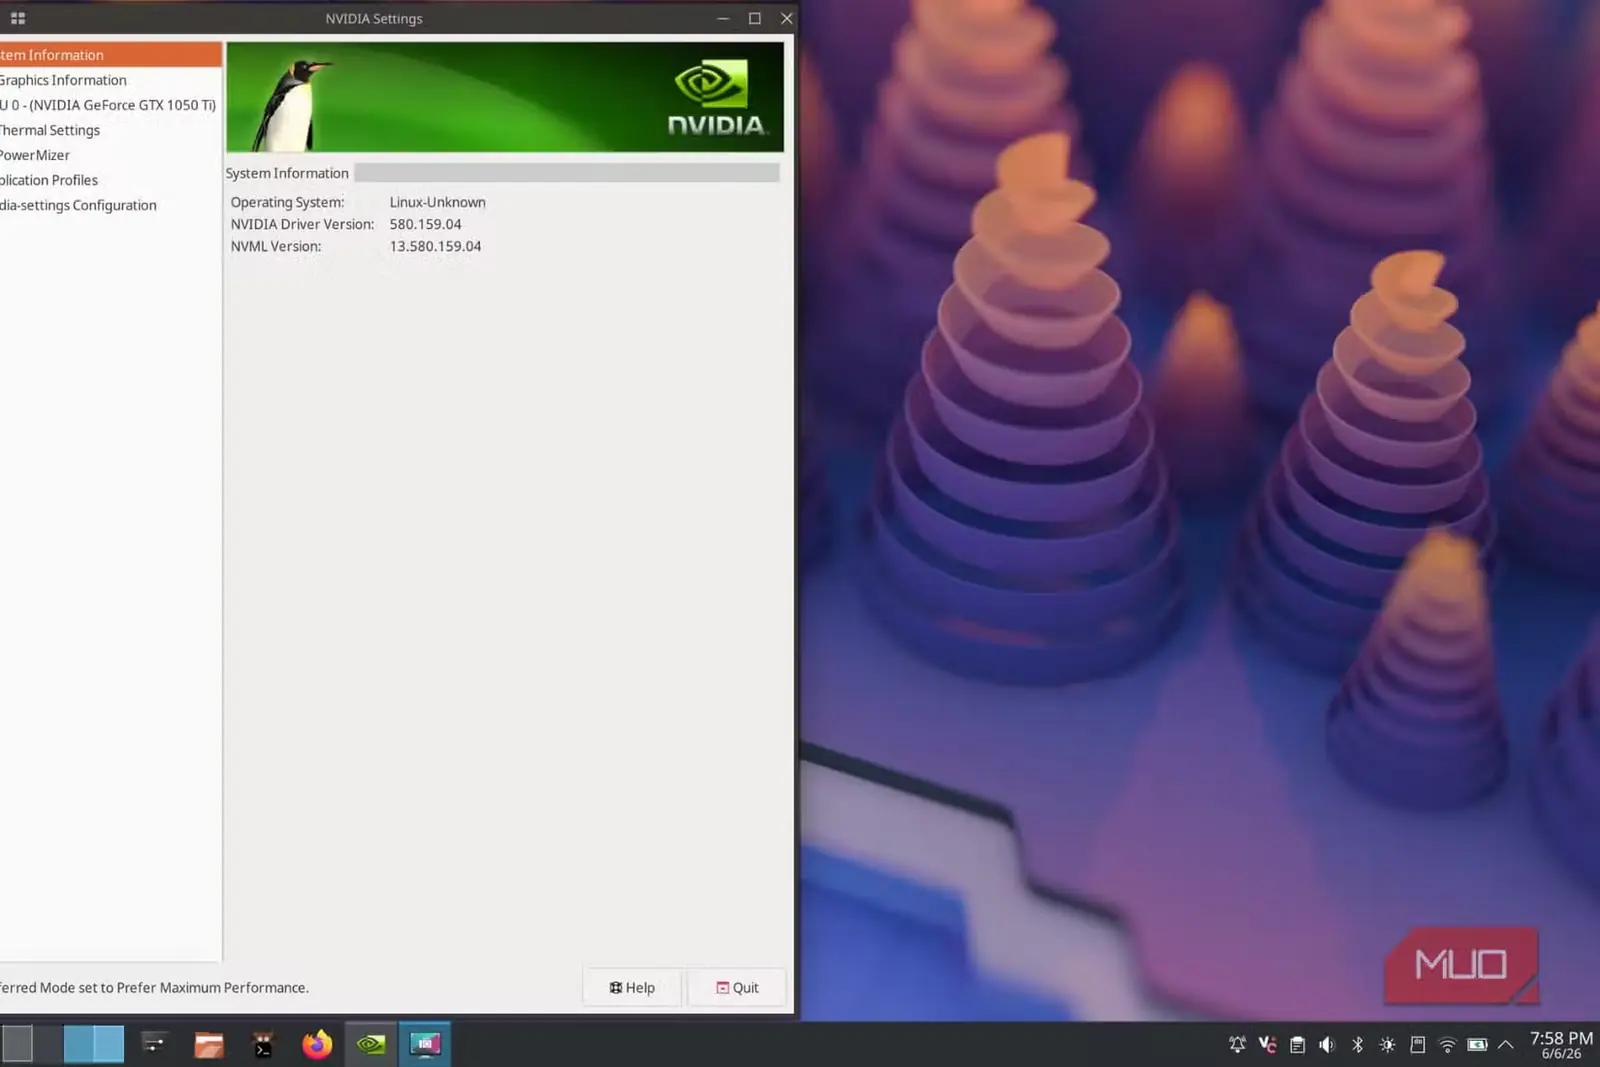Select the NVIDIA Settings taskbar entry
This screenshot has height=1067, width=1600.
tap(371, 1044)
